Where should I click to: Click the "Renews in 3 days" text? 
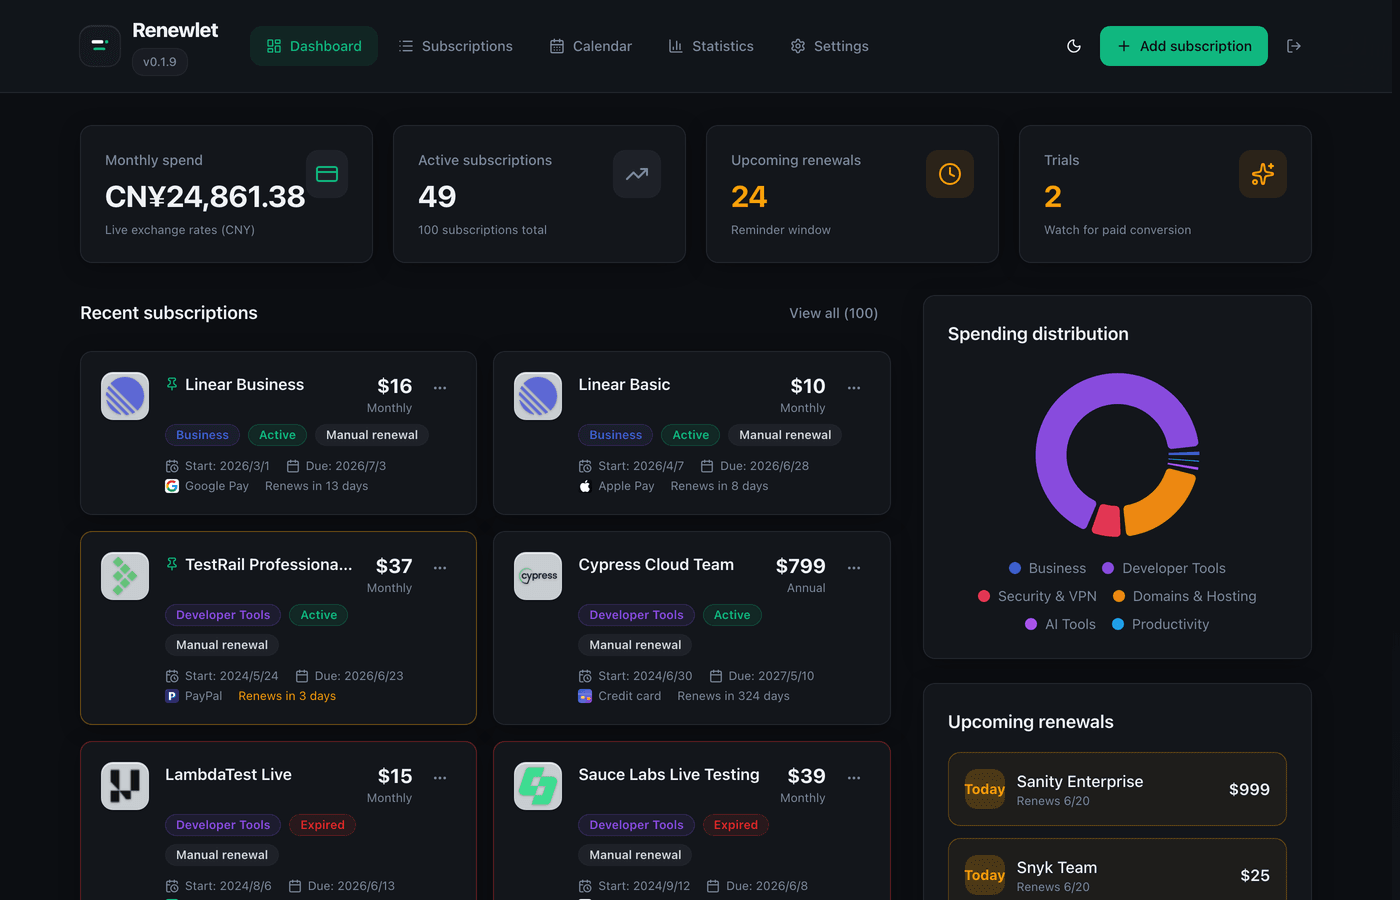[x=287, y=696]
